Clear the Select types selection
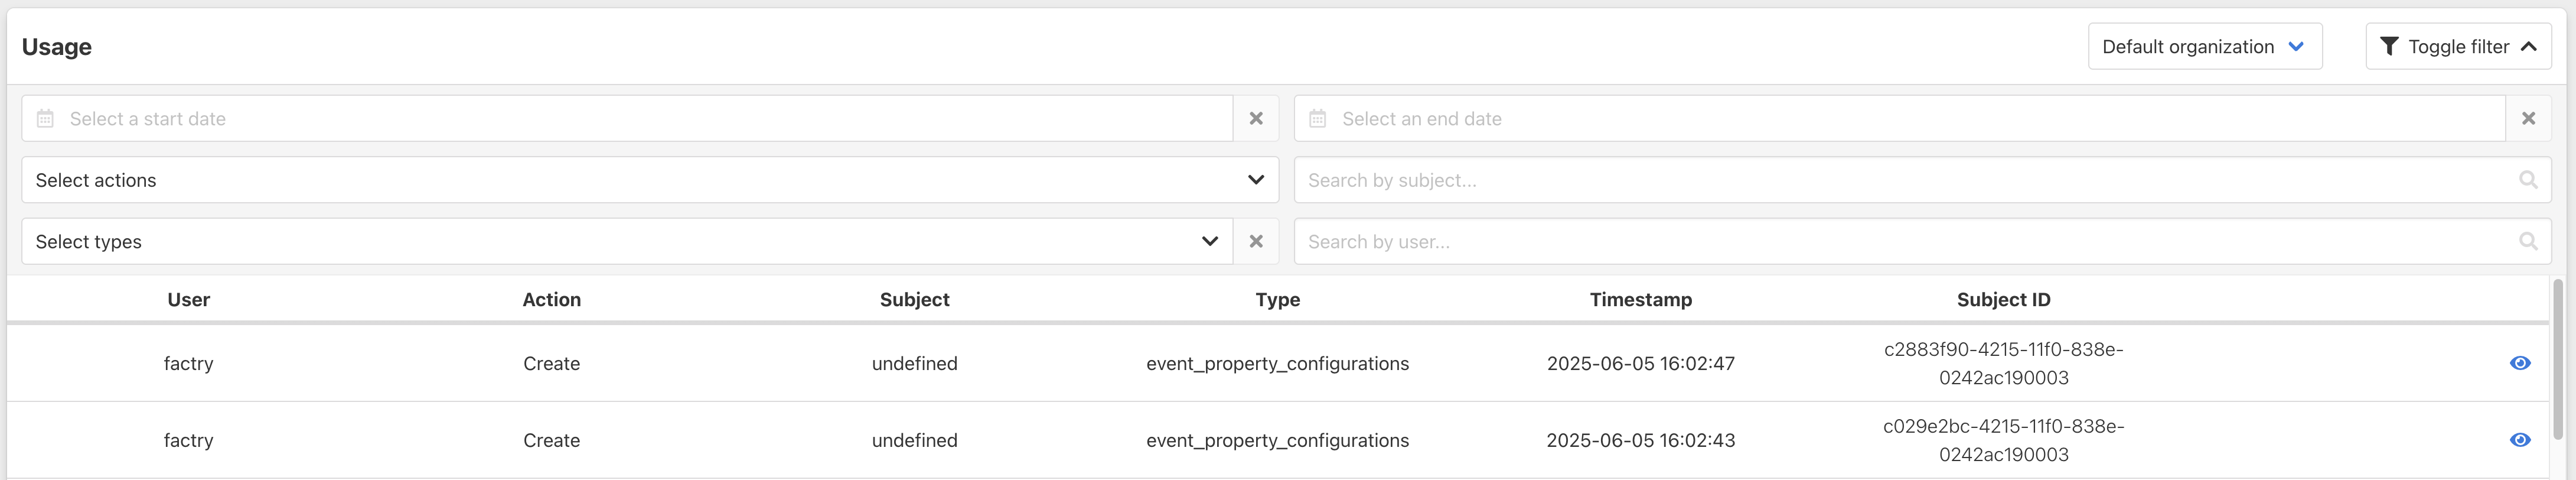 [x=1256, y=241]
